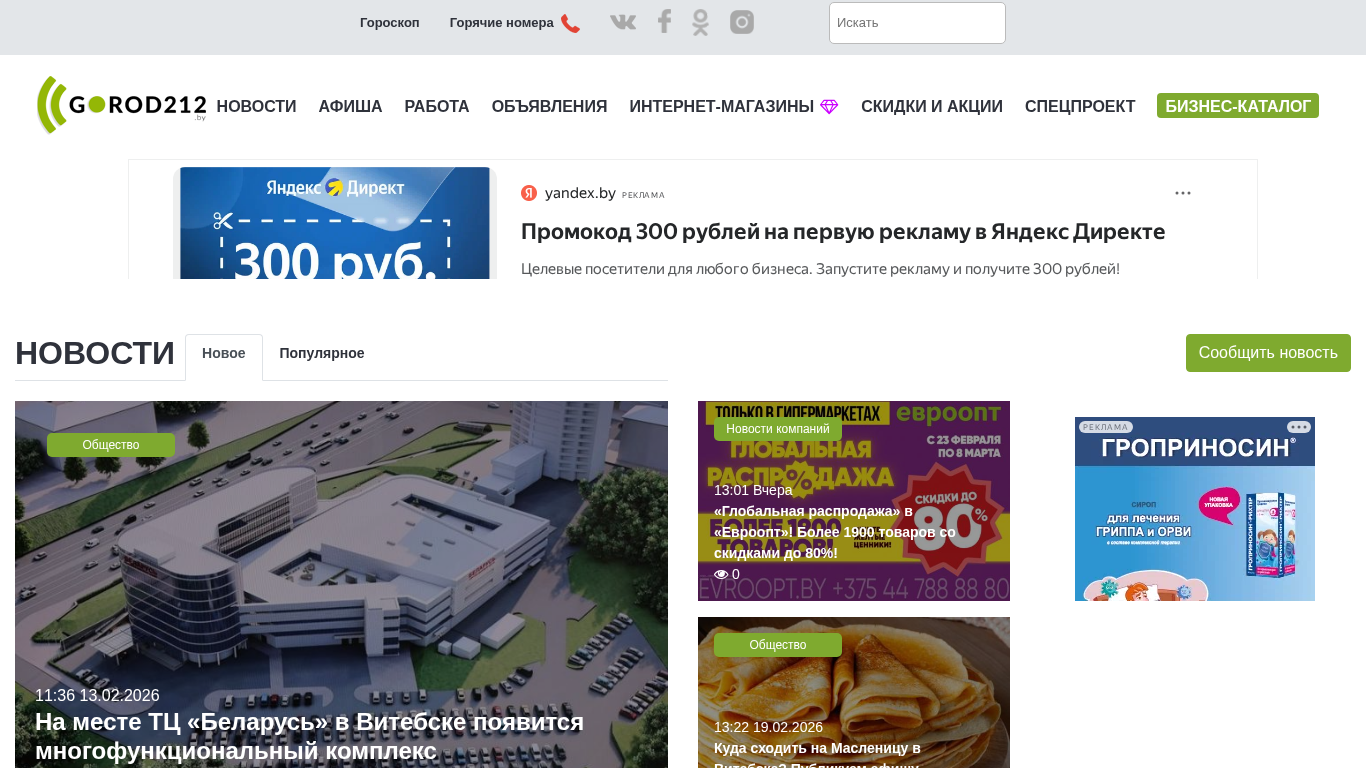
Task: Open the НОВОСТИ menu item
Action: (257, 107)
